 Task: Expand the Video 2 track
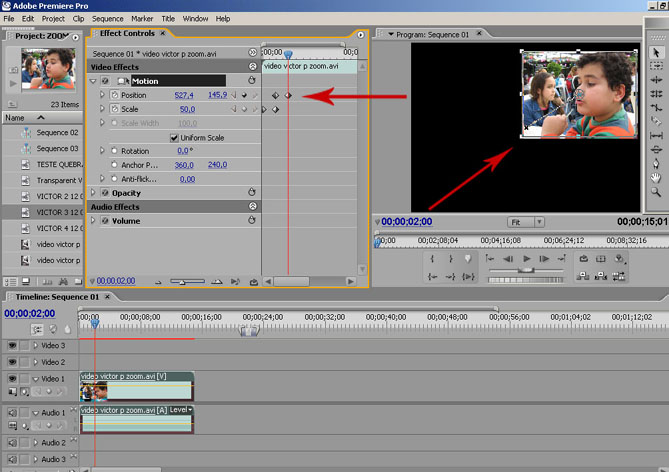coord(36,362)
